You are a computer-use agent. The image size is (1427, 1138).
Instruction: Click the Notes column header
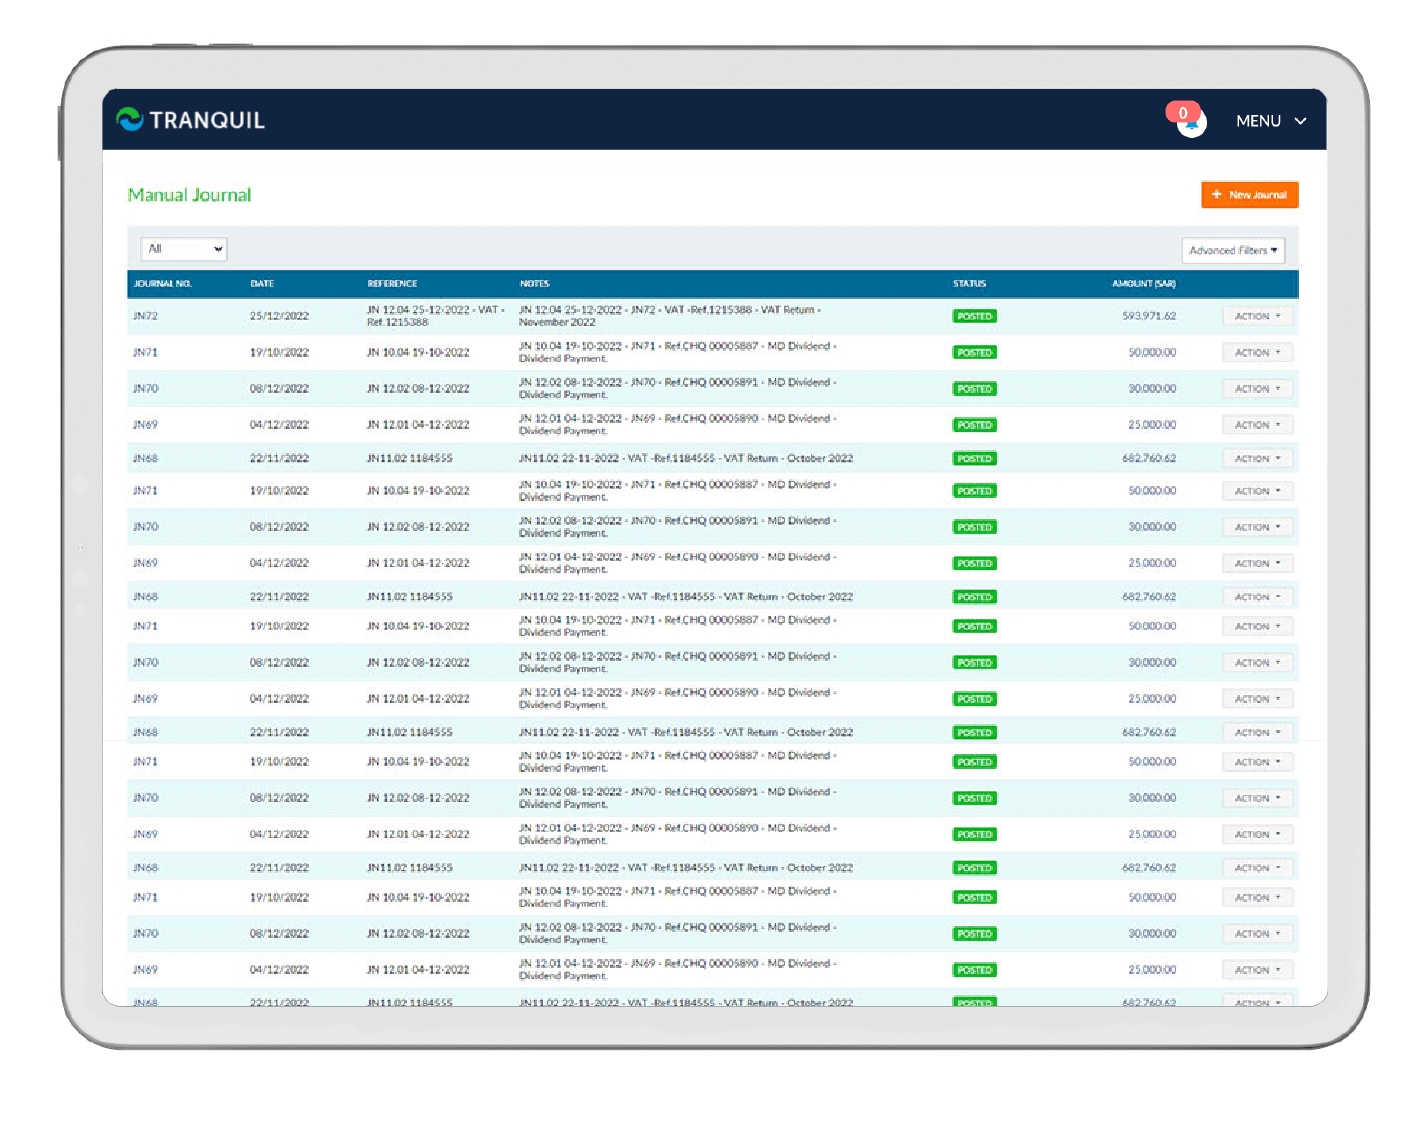click(534, 284)
